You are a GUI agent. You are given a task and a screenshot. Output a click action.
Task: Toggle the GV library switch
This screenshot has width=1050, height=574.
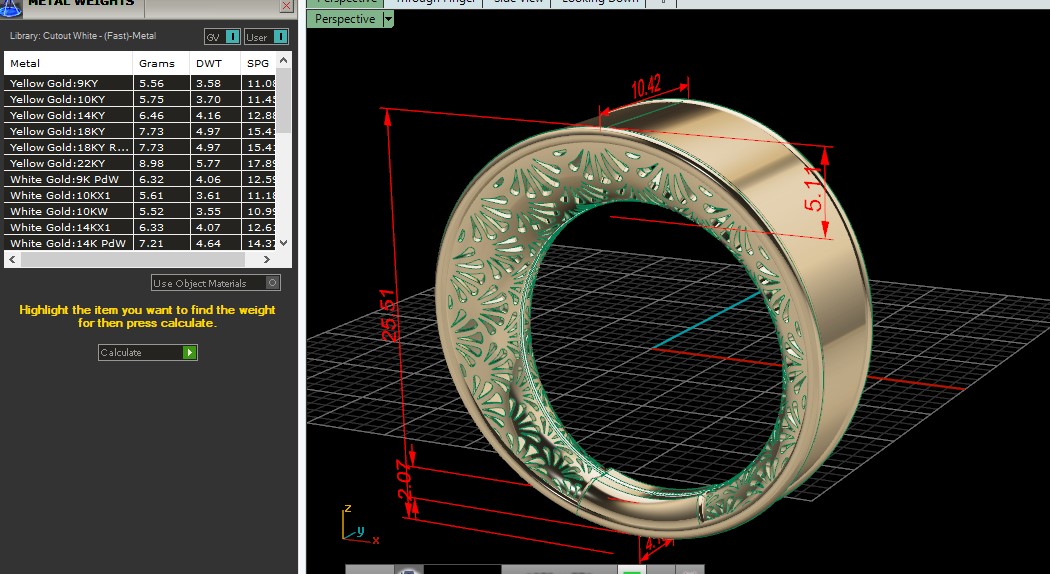click(x=232, y=37)
